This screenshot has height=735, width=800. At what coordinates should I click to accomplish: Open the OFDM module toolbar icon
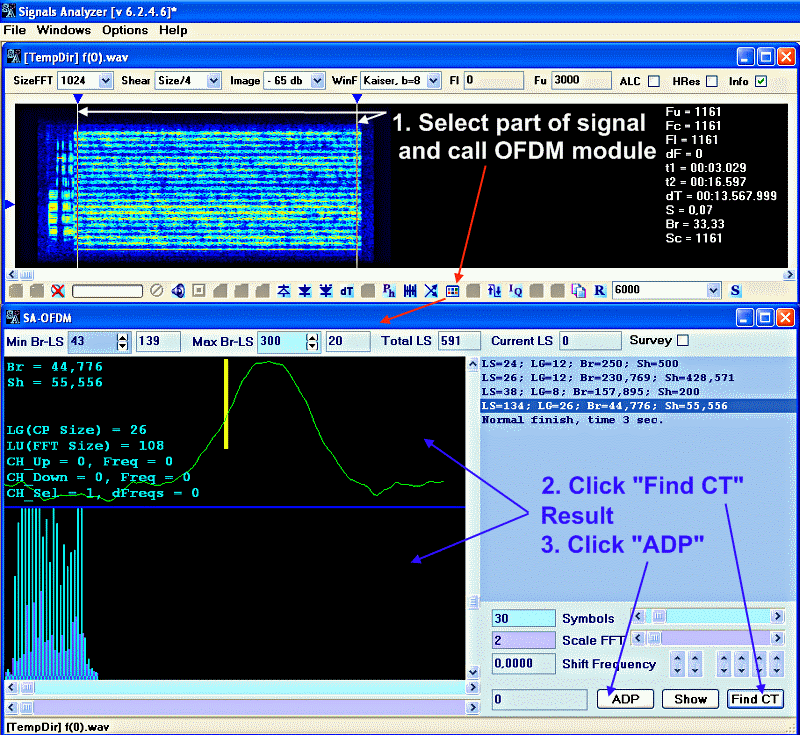tap(452, 290)
